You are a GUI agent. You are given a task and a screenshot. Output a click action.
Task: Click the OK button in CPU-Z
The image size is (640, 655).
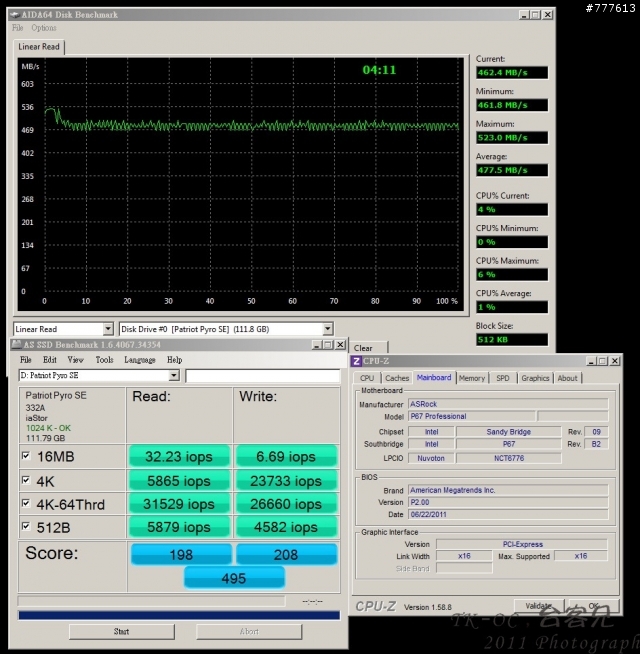(594, 606)
